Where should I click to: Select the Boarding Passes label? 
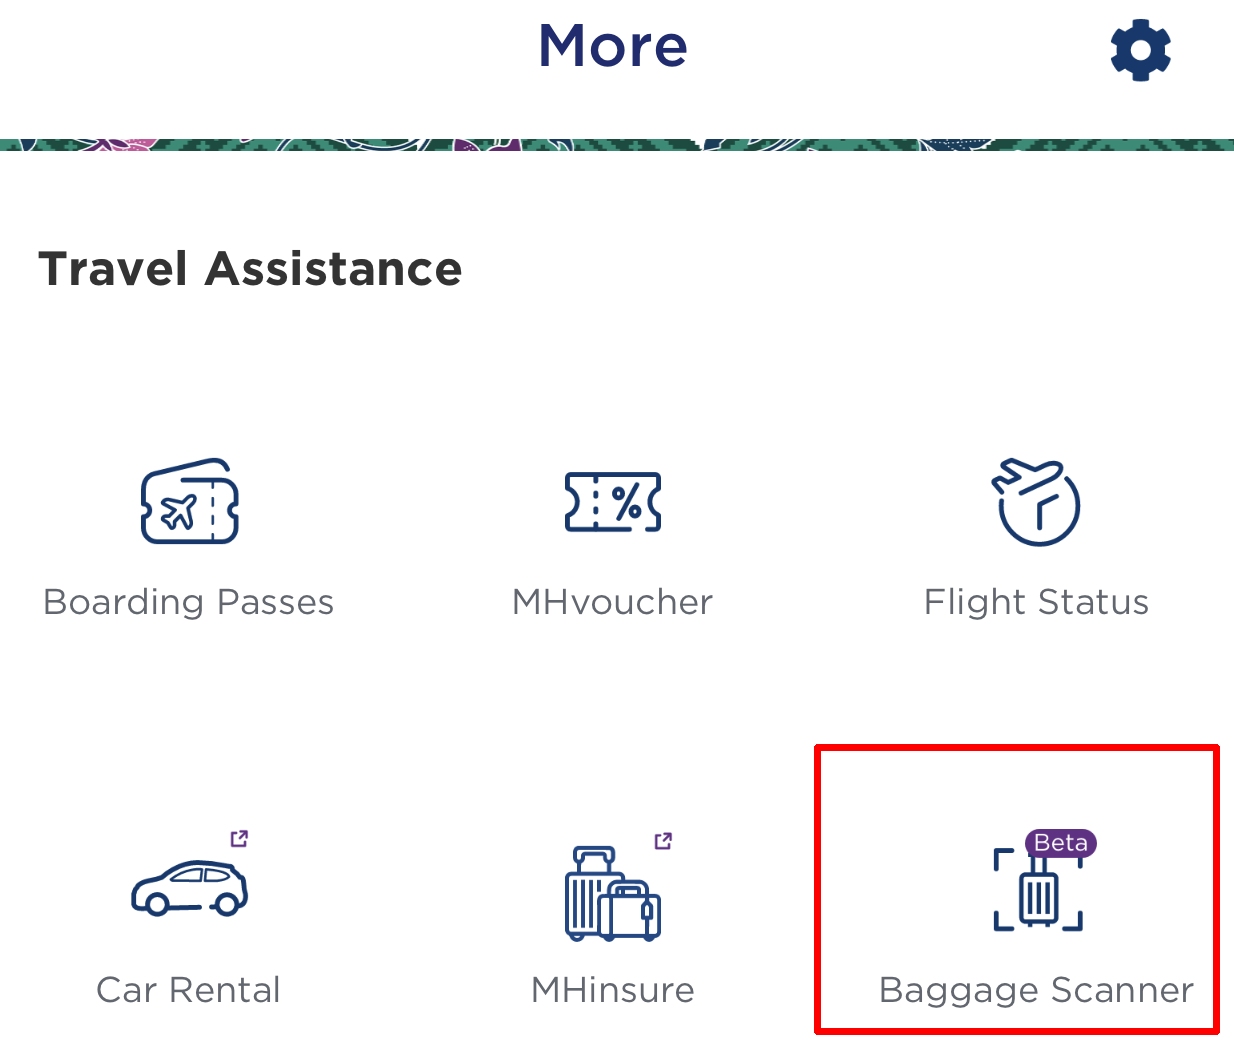click(x=189, y=602)
